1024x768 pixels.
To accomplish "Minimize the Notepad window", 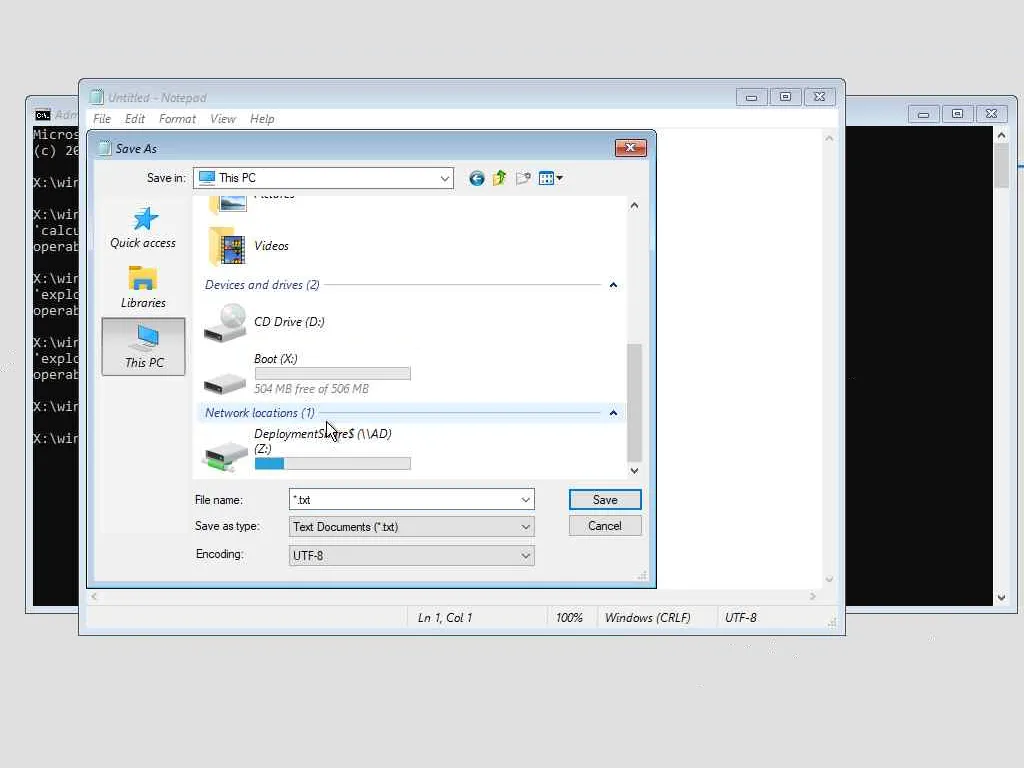I will click(x=752, y=97).
